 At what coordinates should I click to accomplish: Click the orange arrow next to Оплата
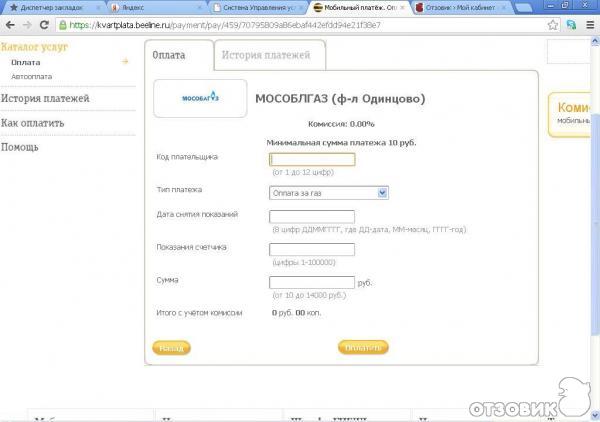pos(125,62)
